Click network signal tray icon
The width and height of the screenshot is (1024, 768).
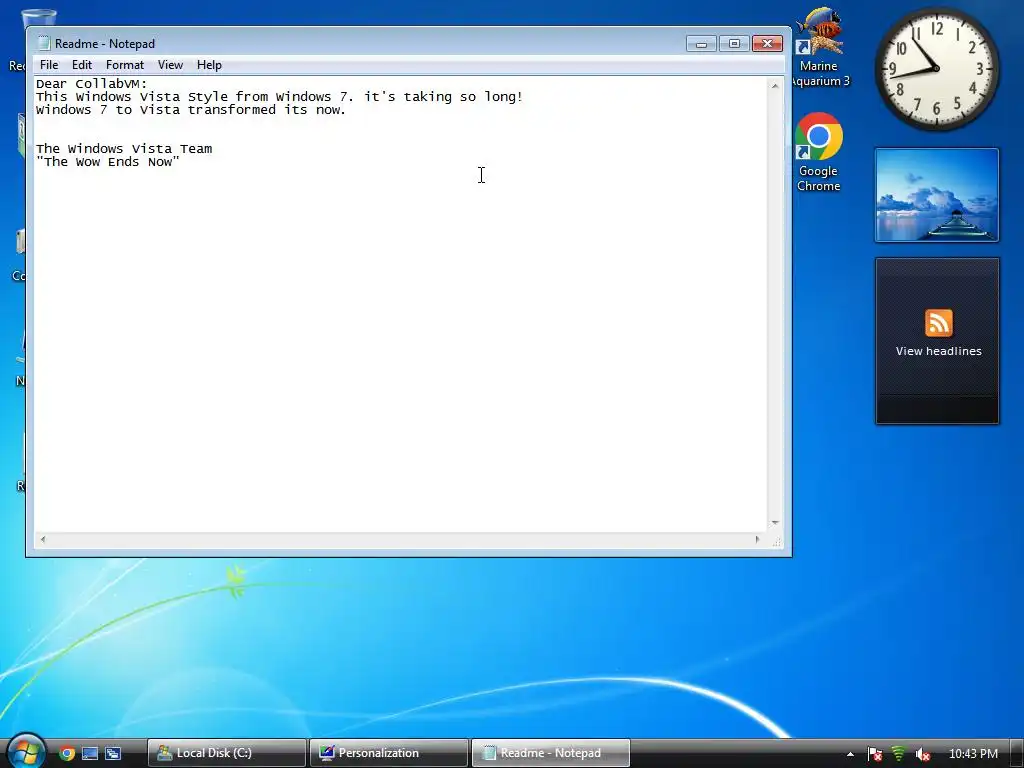pos(899,754)
